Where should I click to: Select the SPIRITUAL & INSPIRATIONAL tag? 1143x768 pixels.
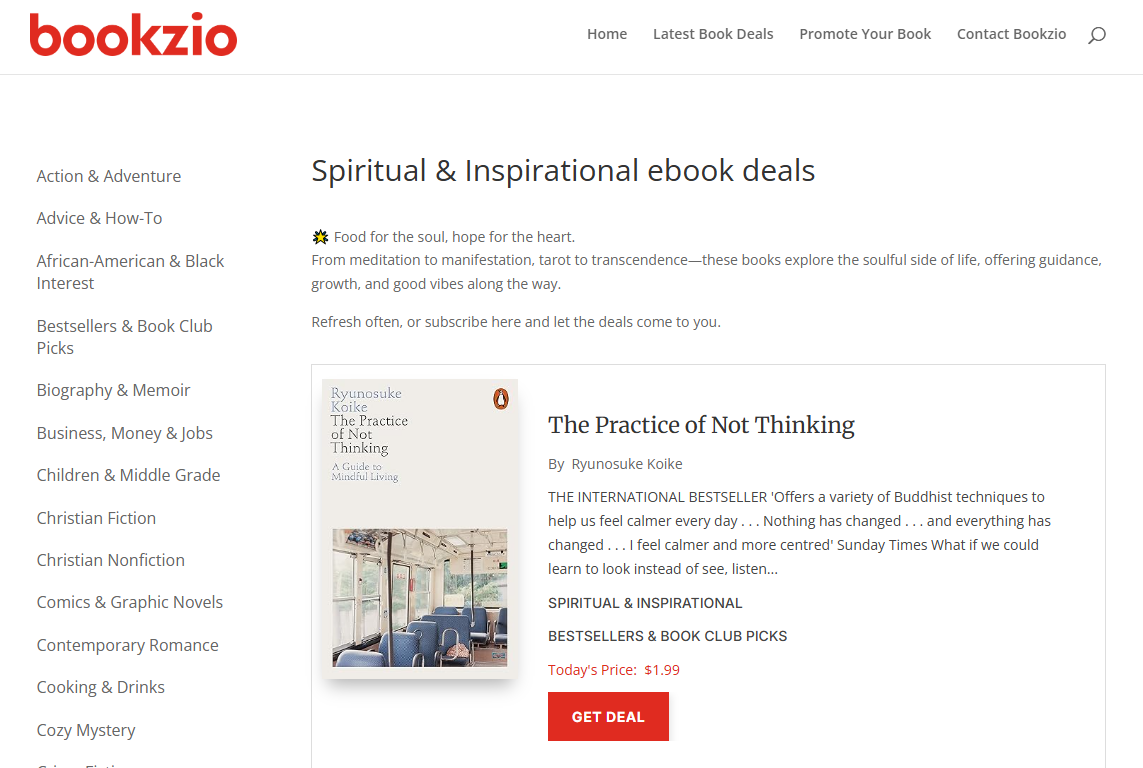pos(645,603)
